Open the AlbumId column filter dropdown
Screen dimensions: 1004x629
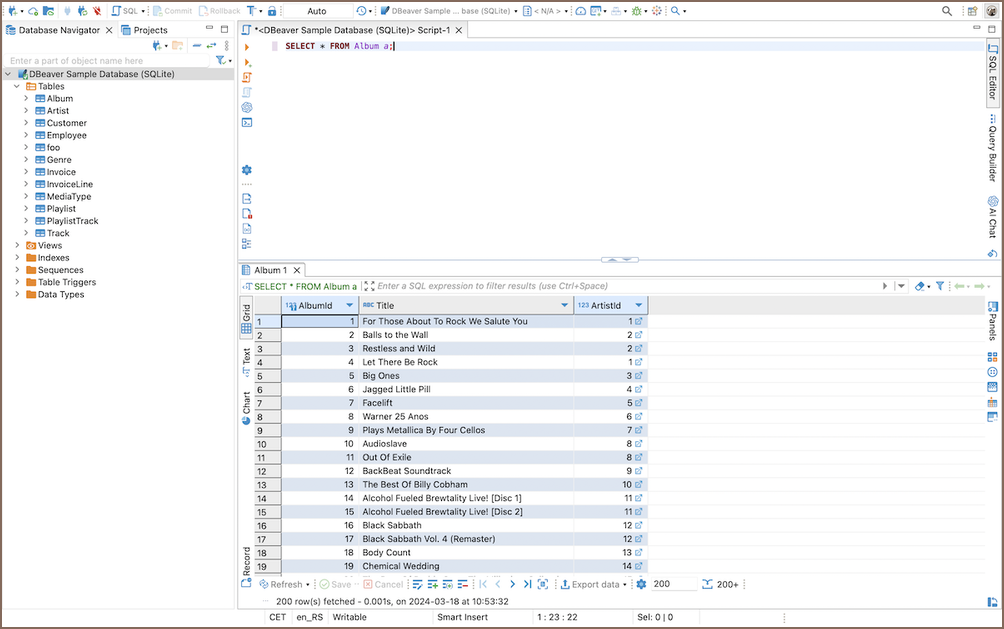pyautogui.click(x=349, y=305)
